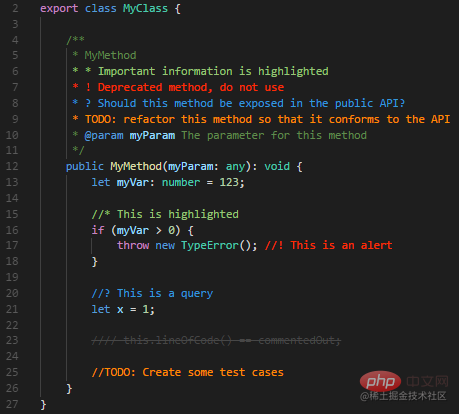Click blue comment 'Should this method be exposed'
459x414 pixels.
point(191,103)
